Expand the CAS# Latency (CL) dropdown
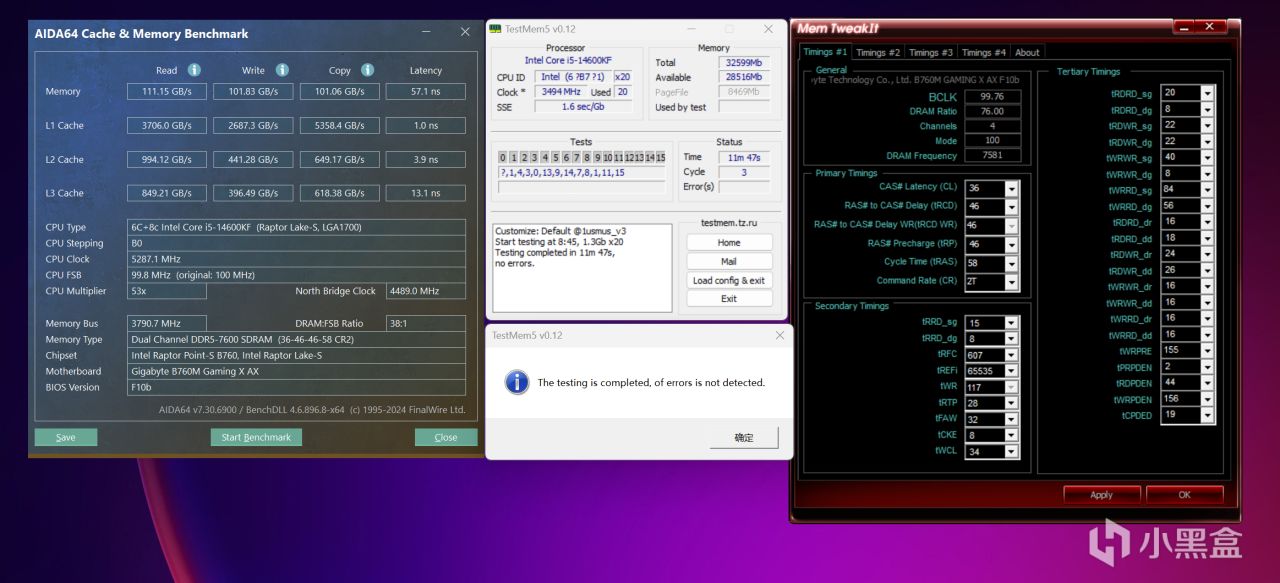 (1011, 188)
